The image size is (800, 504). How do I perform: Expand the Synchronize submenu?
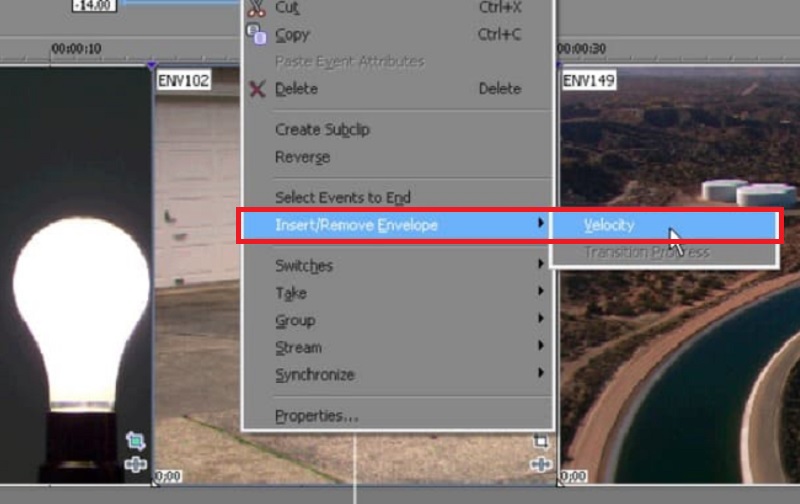(x=398, y=374)
